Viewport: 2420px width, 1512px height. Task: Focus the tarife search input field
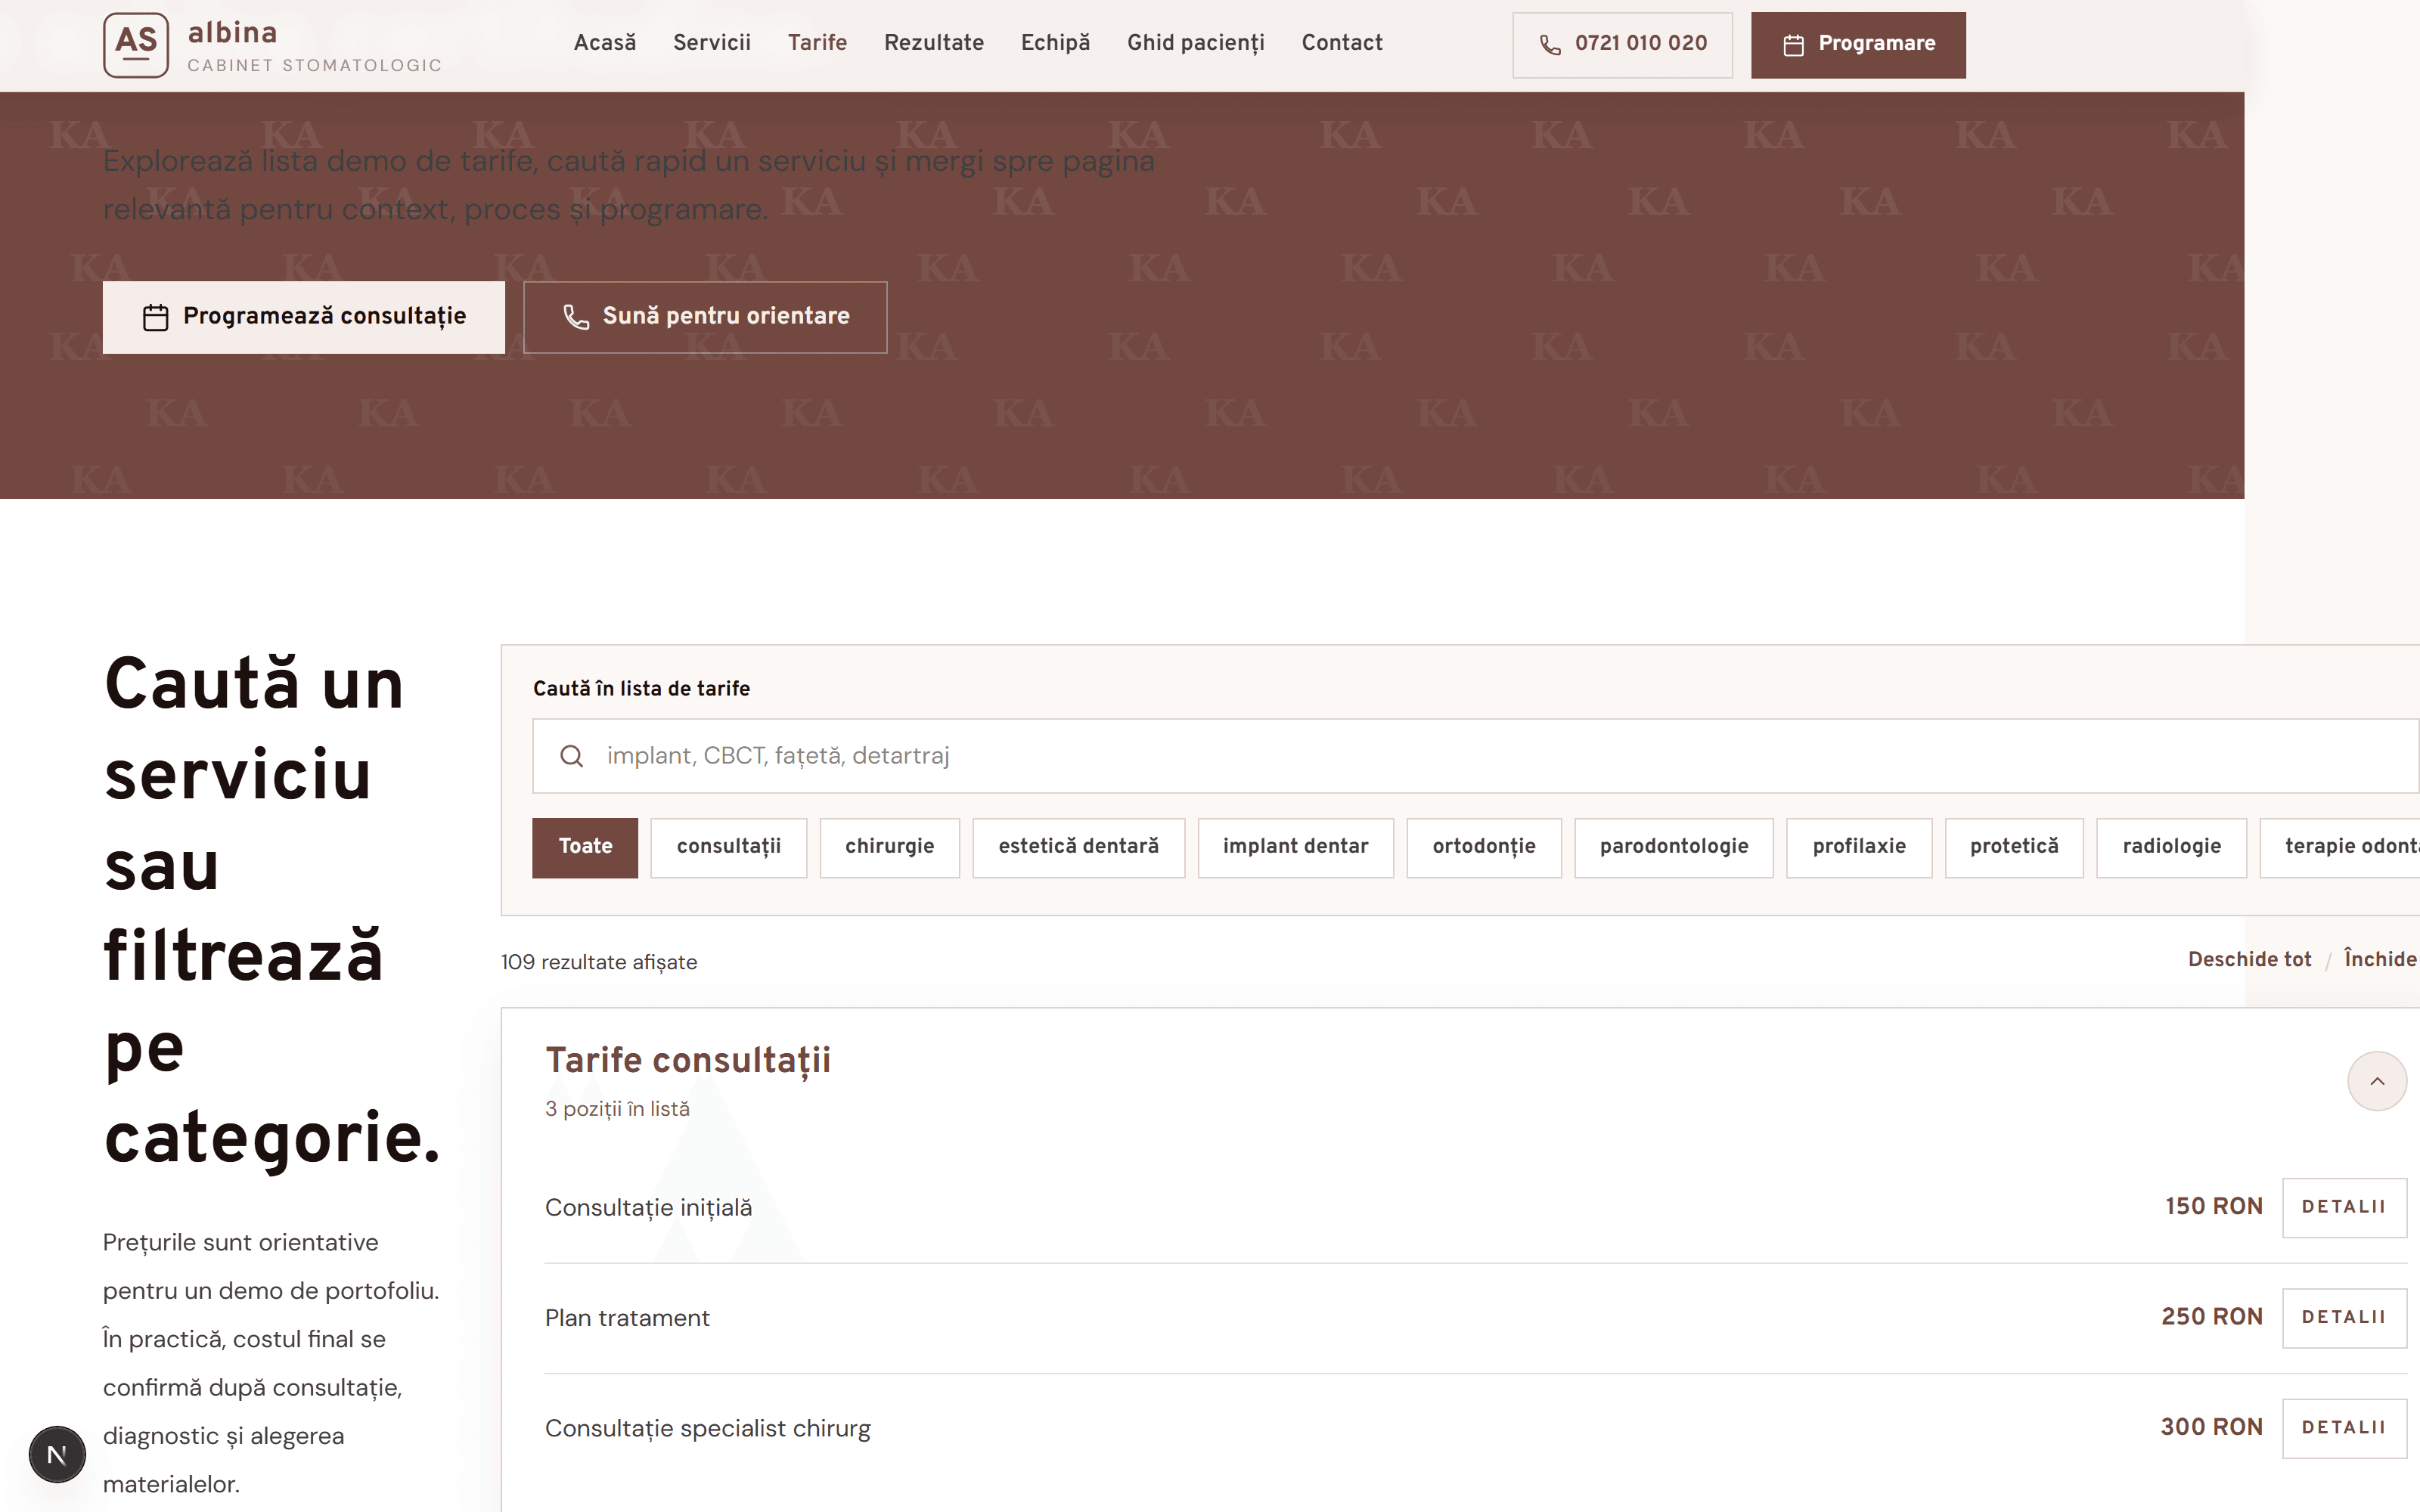[1475, 756]
